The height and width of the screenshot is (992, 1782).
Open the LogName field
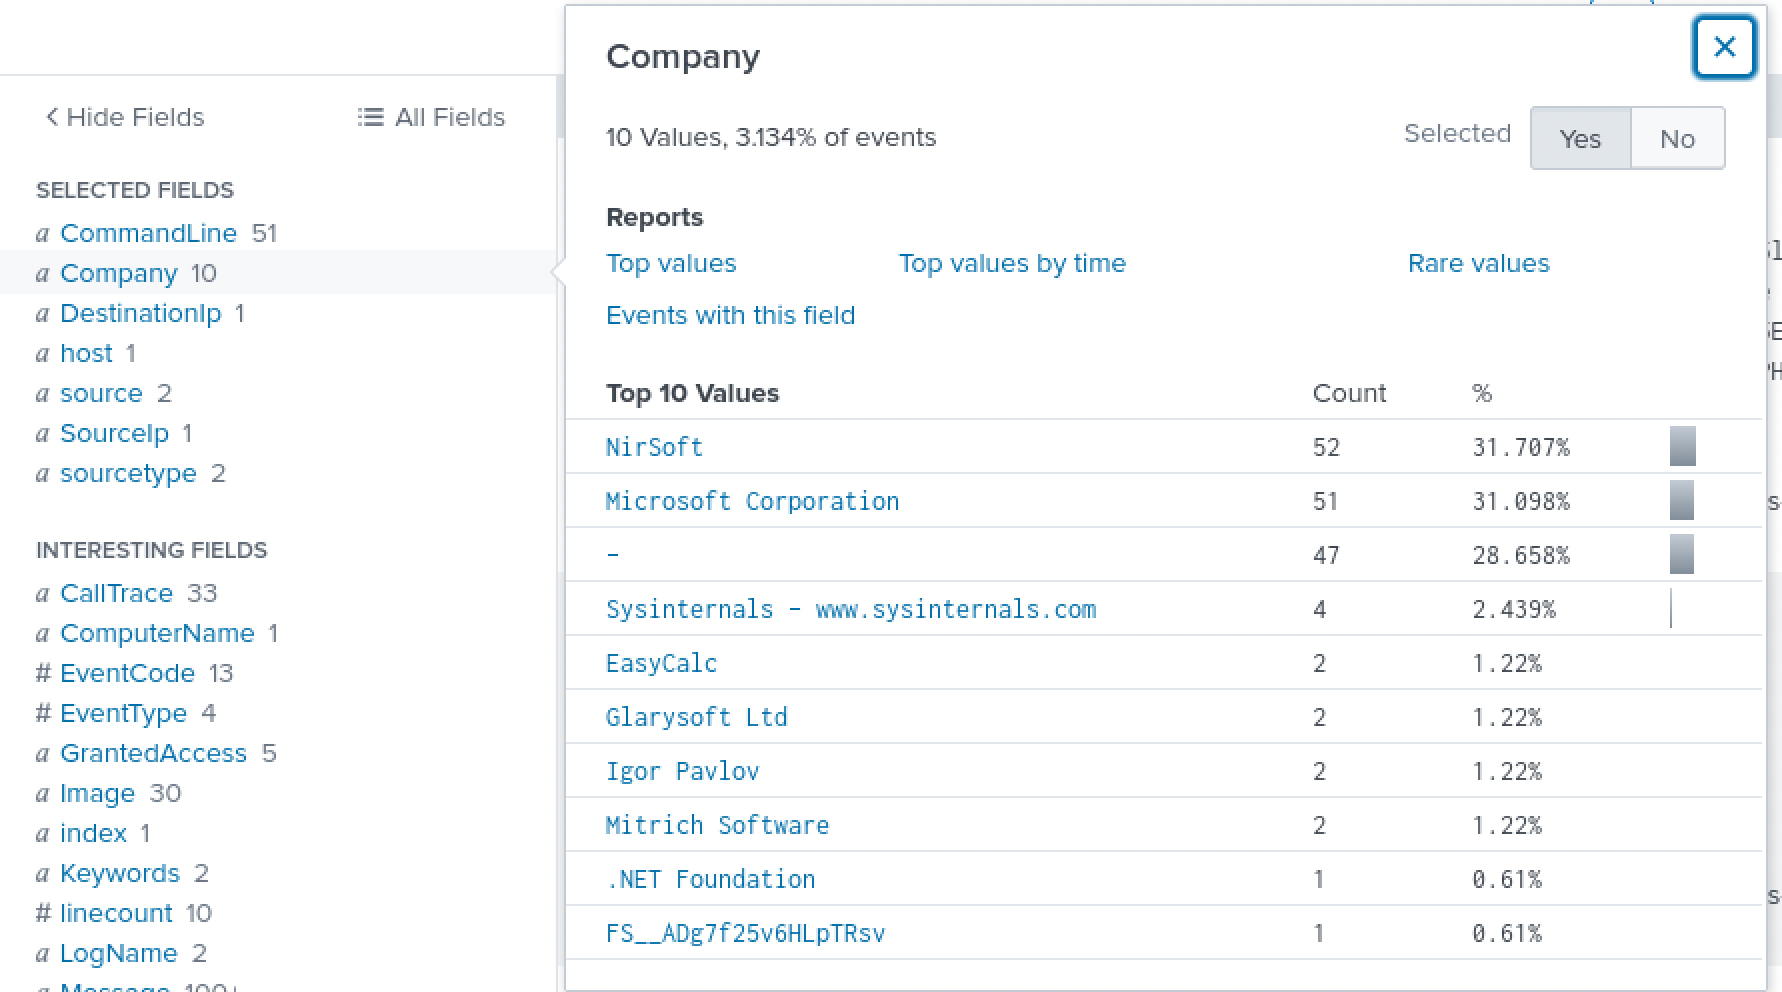tap(118, 953)
